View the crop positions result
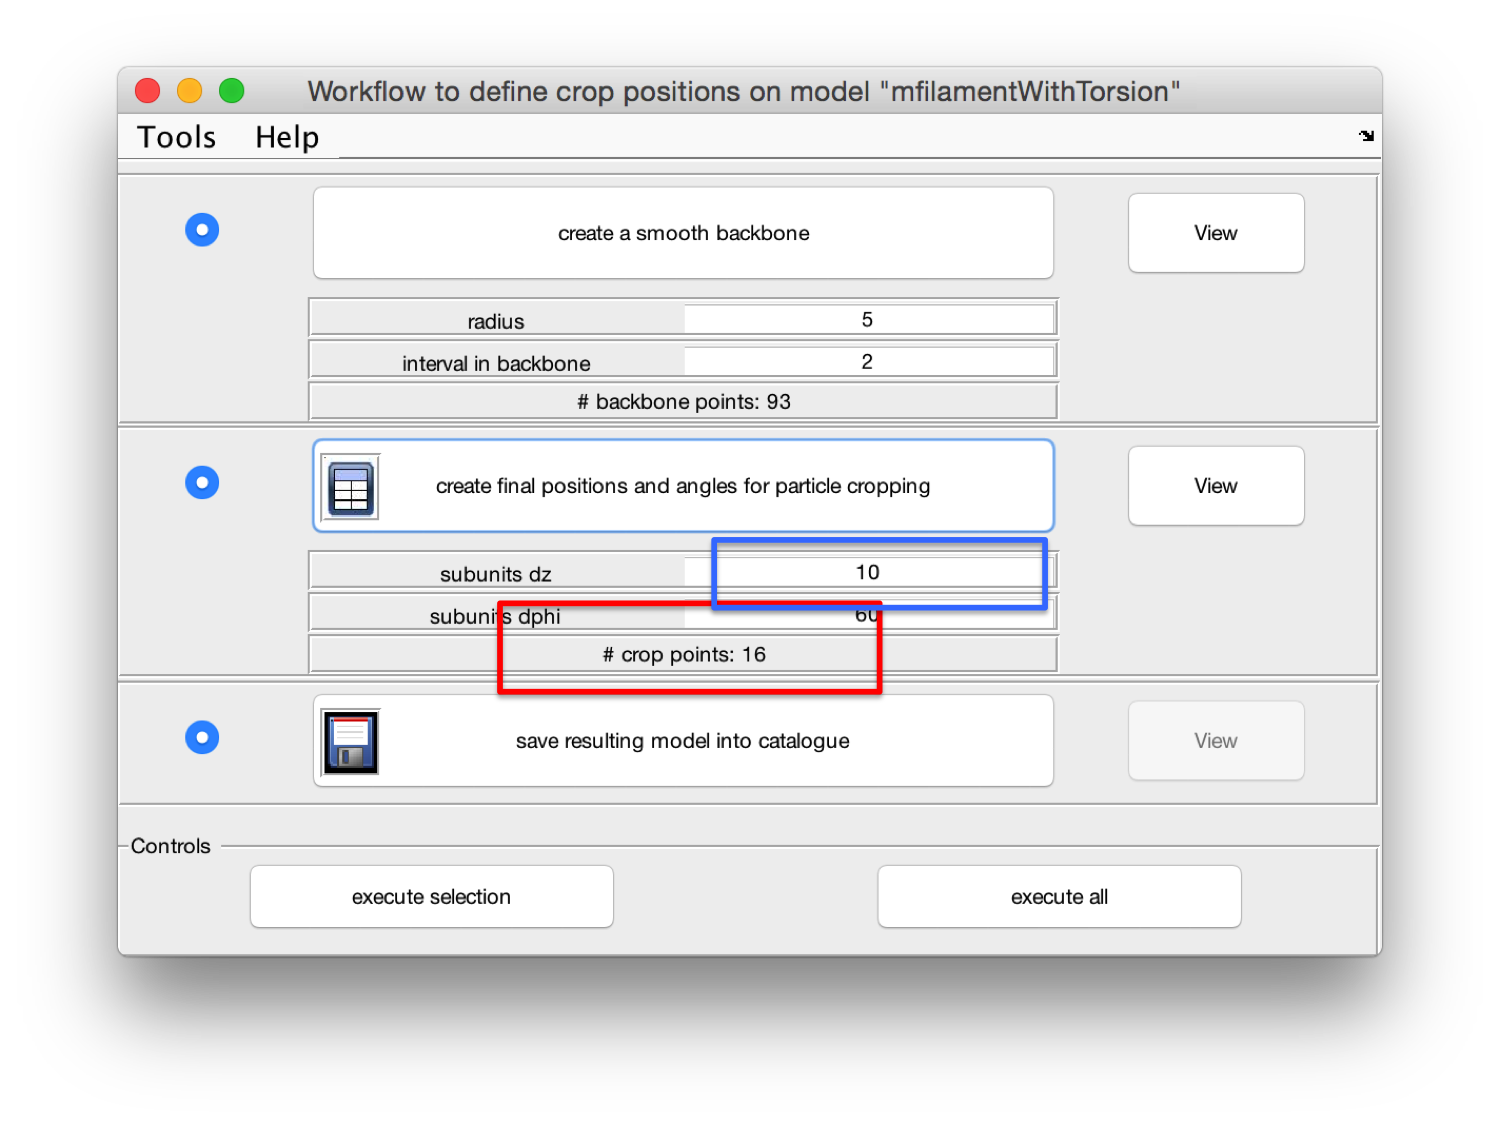Viewport: 1500px width, 1125px height. coord(1216,486)
